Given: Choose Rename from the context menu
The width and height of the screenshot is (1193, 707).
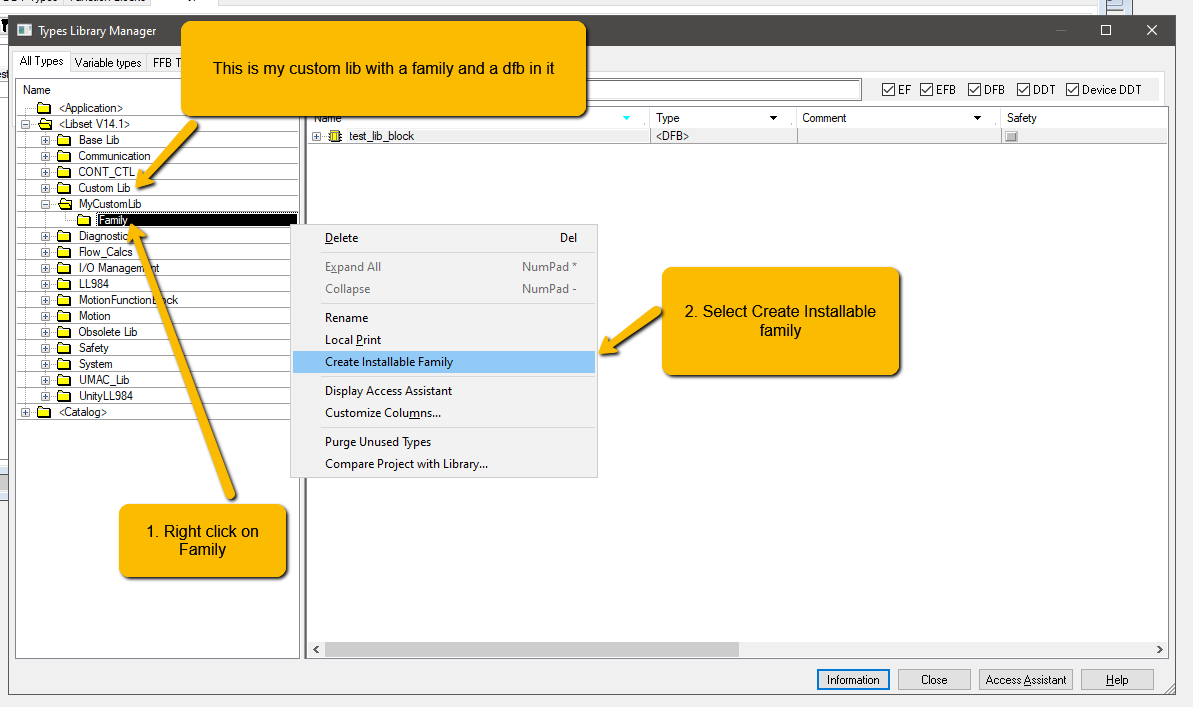Looking at the screenshot, I should 444,318.
